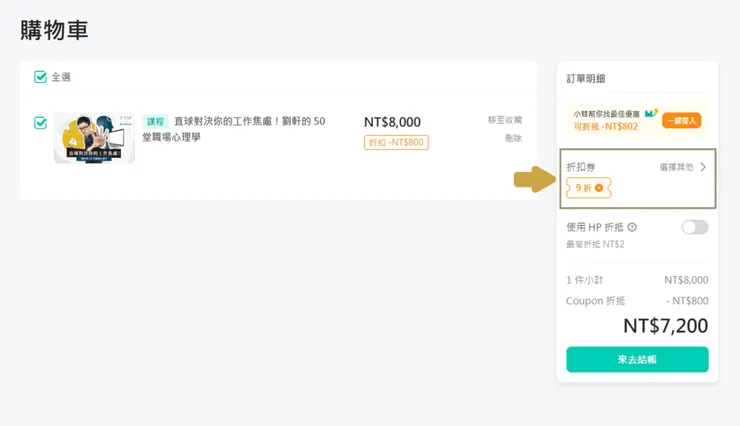This screenshot has height=426, width=740.
Task: Open the course thumbnail image
Action: tap(94, 138)
